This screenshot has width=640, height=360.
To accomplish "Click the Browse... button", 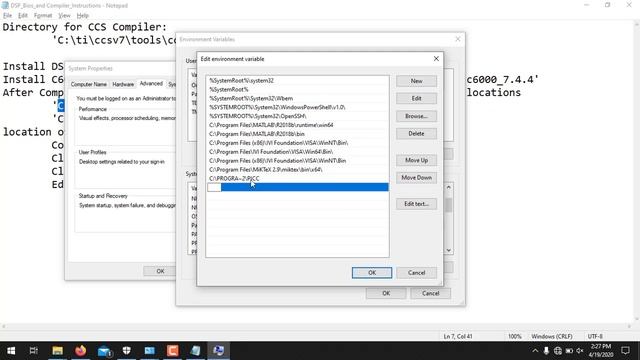I will click(x=416, y=116).
